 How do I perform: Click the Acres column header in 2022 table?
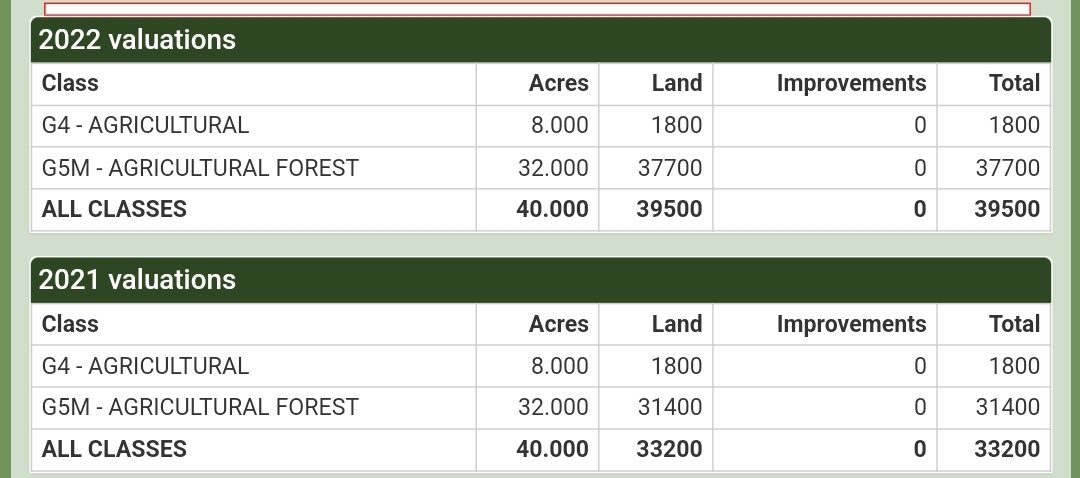pyautogui.click(x=559, y=83)
